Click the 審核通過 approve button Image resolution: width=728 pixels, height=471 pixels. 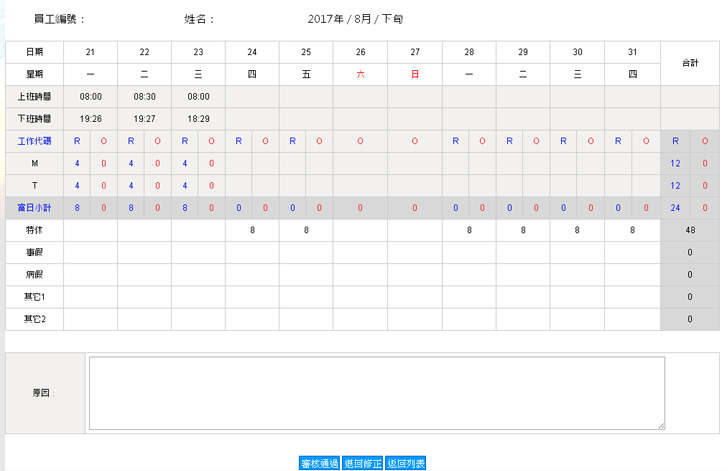point(320,463)
